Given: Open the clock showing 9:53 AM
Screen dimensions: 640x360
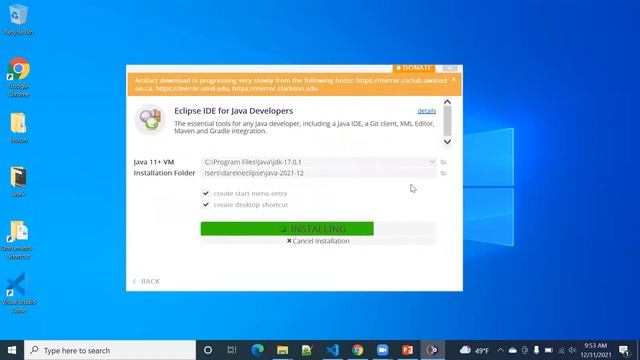Looking at the screenshot, I should click(x=596, y=350).
